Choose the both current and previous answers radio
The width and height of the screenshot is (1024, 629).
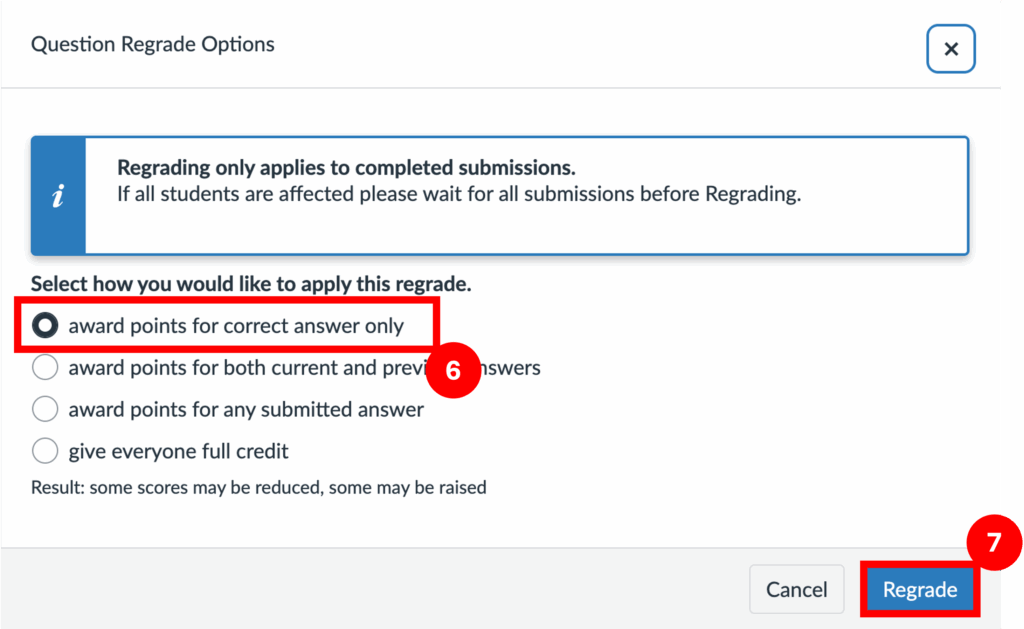tap(45, 368)
